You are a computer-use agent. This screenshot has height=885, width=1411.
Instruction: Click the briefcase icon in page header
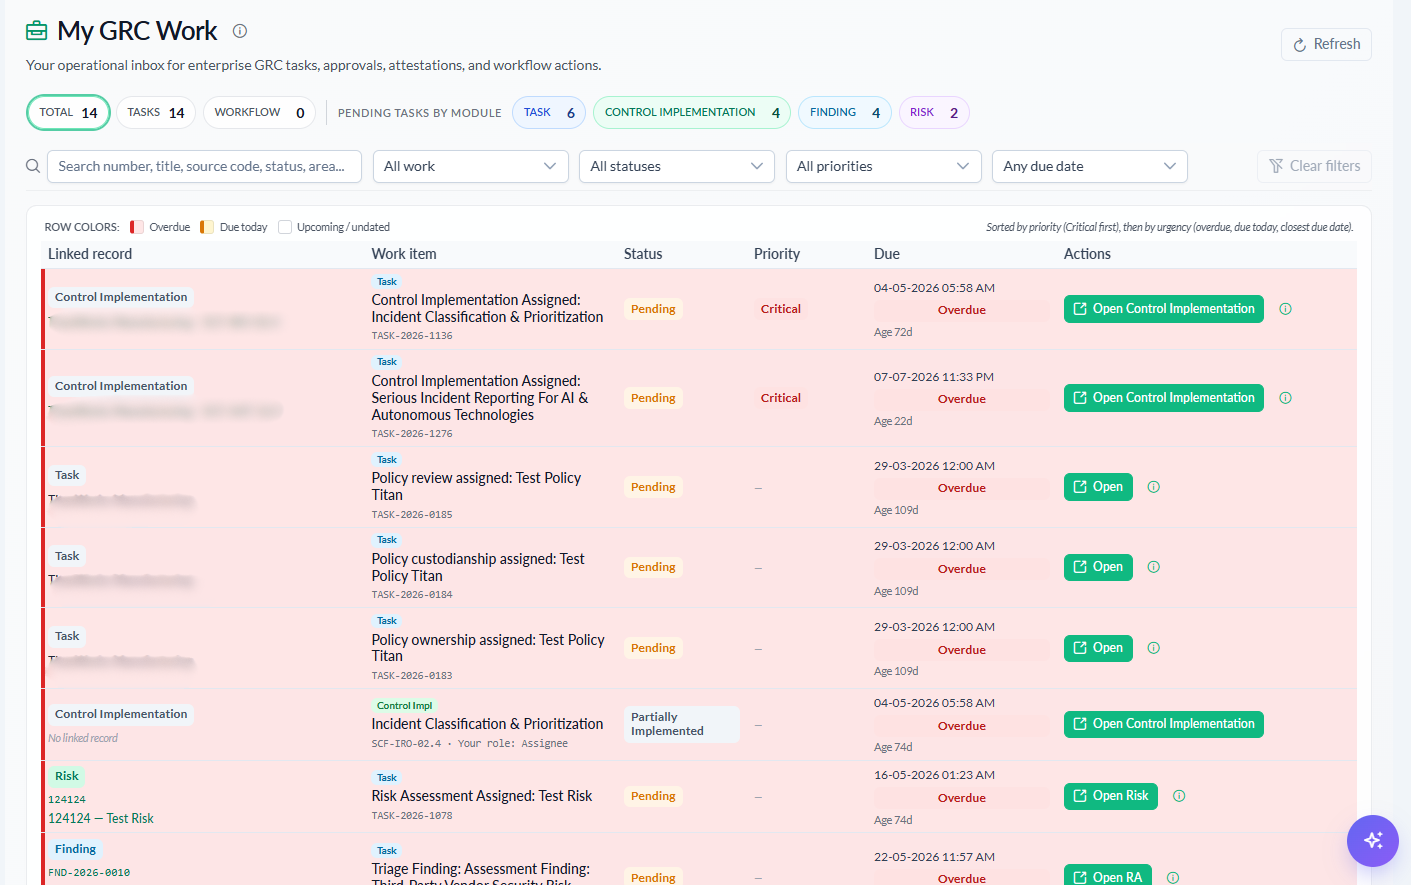point(37,31)
